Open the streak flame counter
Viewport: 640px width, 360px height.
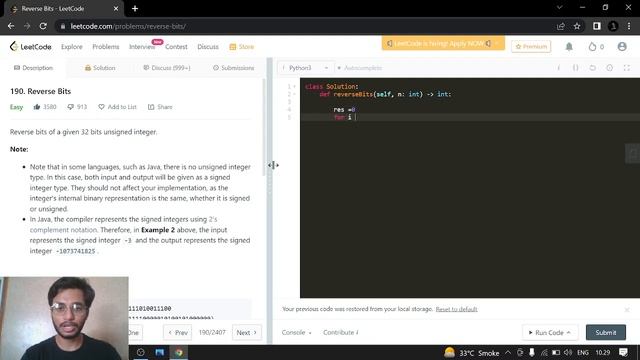point(596,47)
